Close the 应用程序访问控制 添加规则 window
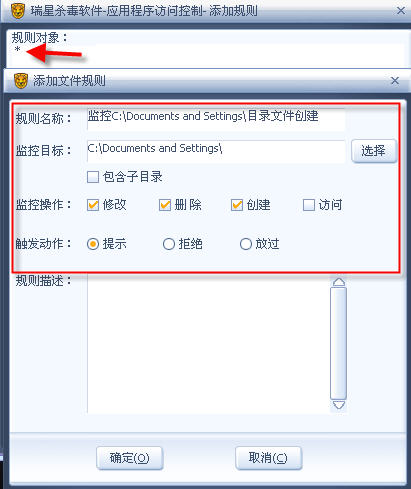 [x=401, y=11]
